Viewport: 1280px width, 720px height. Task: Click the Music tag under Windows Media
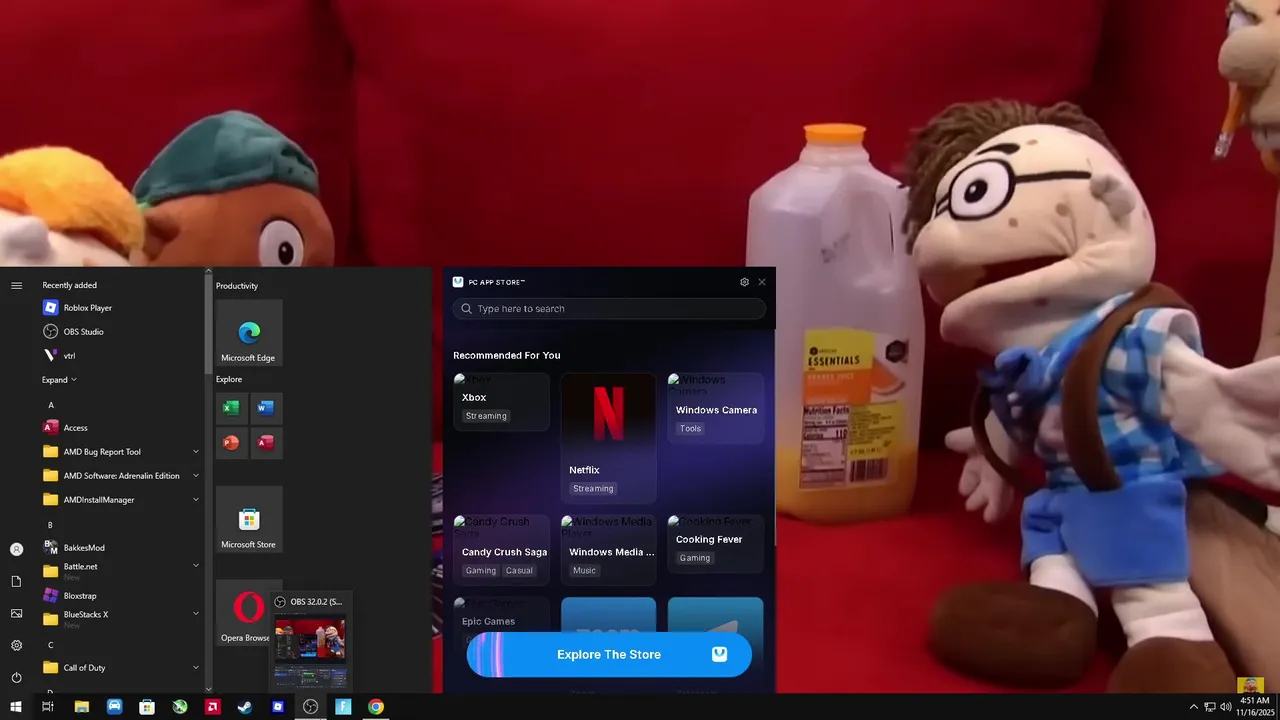[584, 571]
